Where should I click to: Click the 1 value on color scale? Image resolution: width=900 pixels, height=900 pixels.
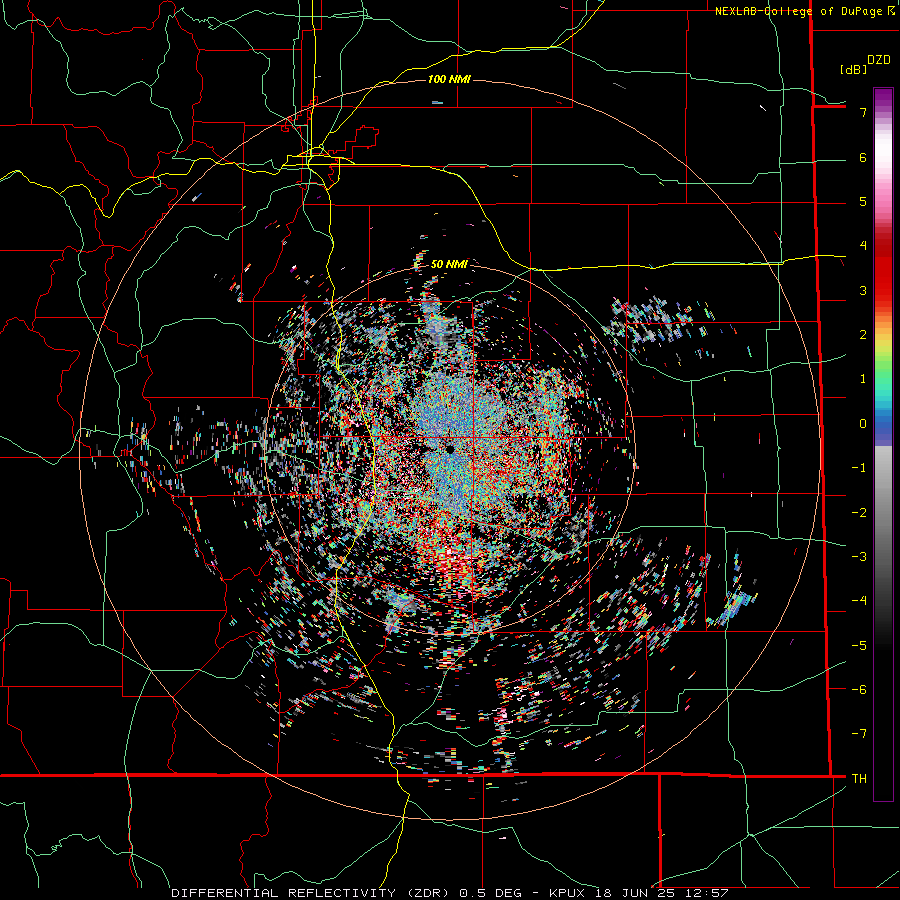coord(863,379)
